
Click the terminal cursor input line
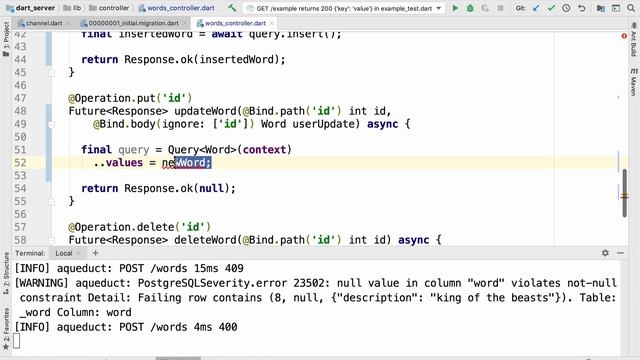click(16, 341)
